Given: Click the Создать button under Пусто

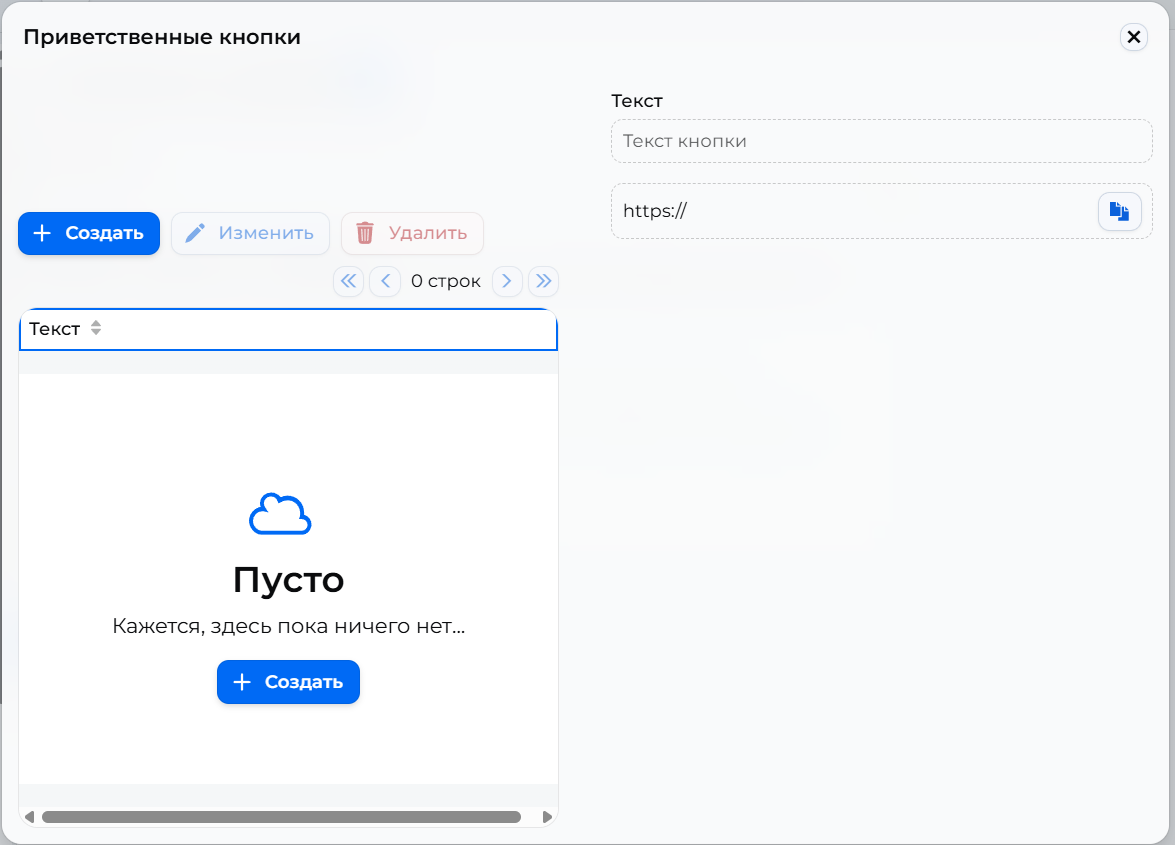Looking at the screenshot, I should (x=289, y=682).
